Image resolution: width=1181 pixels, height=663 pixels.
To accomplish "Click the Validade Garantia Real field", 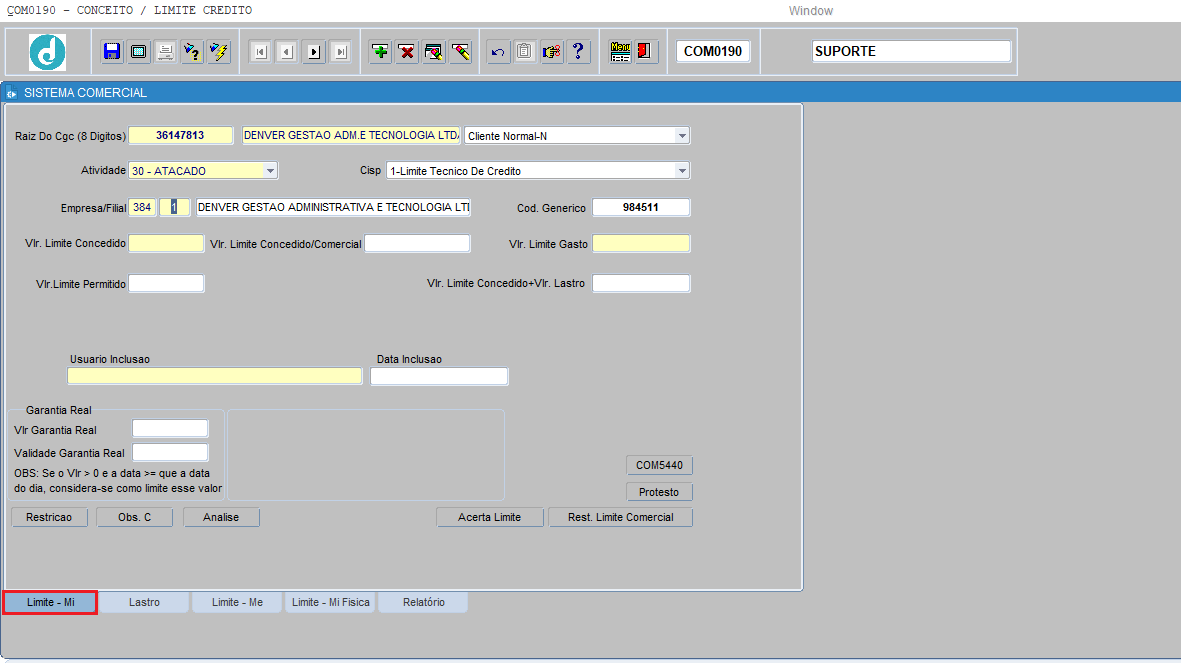I will [x=170, y=452].
